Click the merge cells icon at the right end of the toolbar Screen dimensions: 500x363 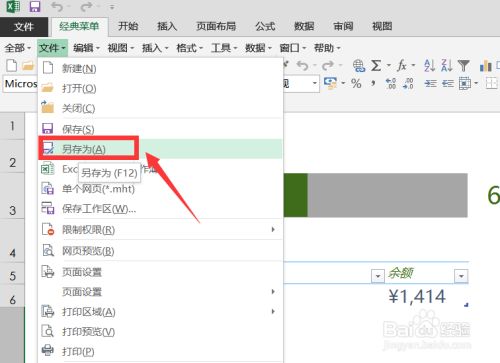tap(491, 83)
